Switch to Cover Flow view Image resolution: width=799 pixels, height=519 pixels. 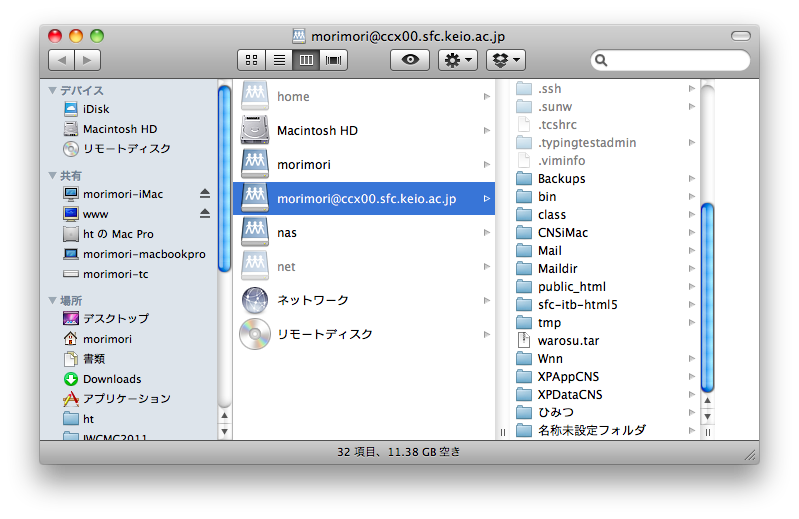pyautogui.click(x=333, y=60)
